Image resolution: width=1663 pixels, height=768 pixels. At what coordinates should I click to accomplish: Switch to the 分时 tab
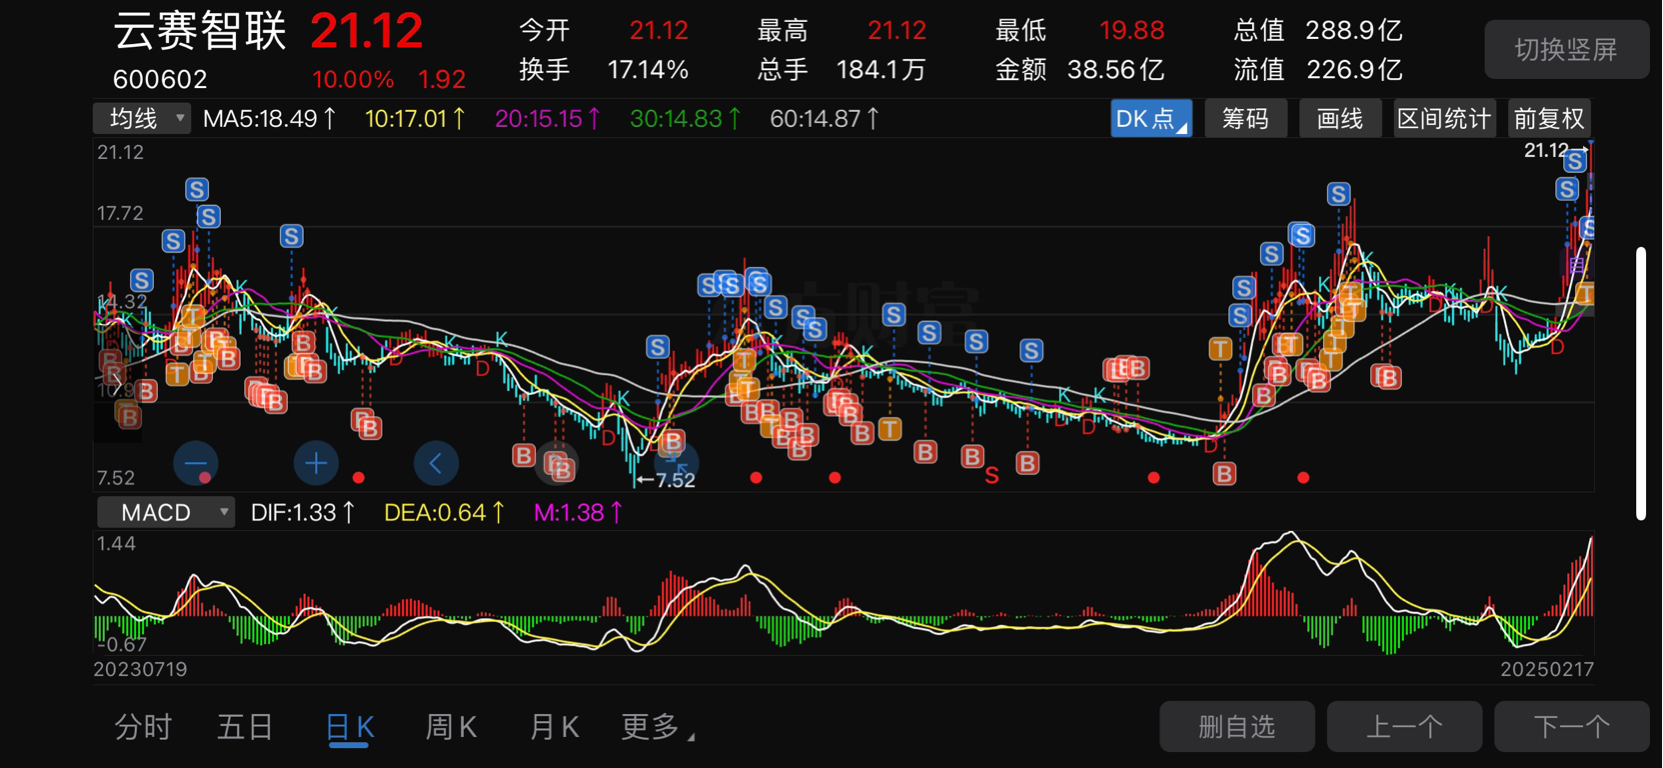pyautogui.click(x=143, y=727)
